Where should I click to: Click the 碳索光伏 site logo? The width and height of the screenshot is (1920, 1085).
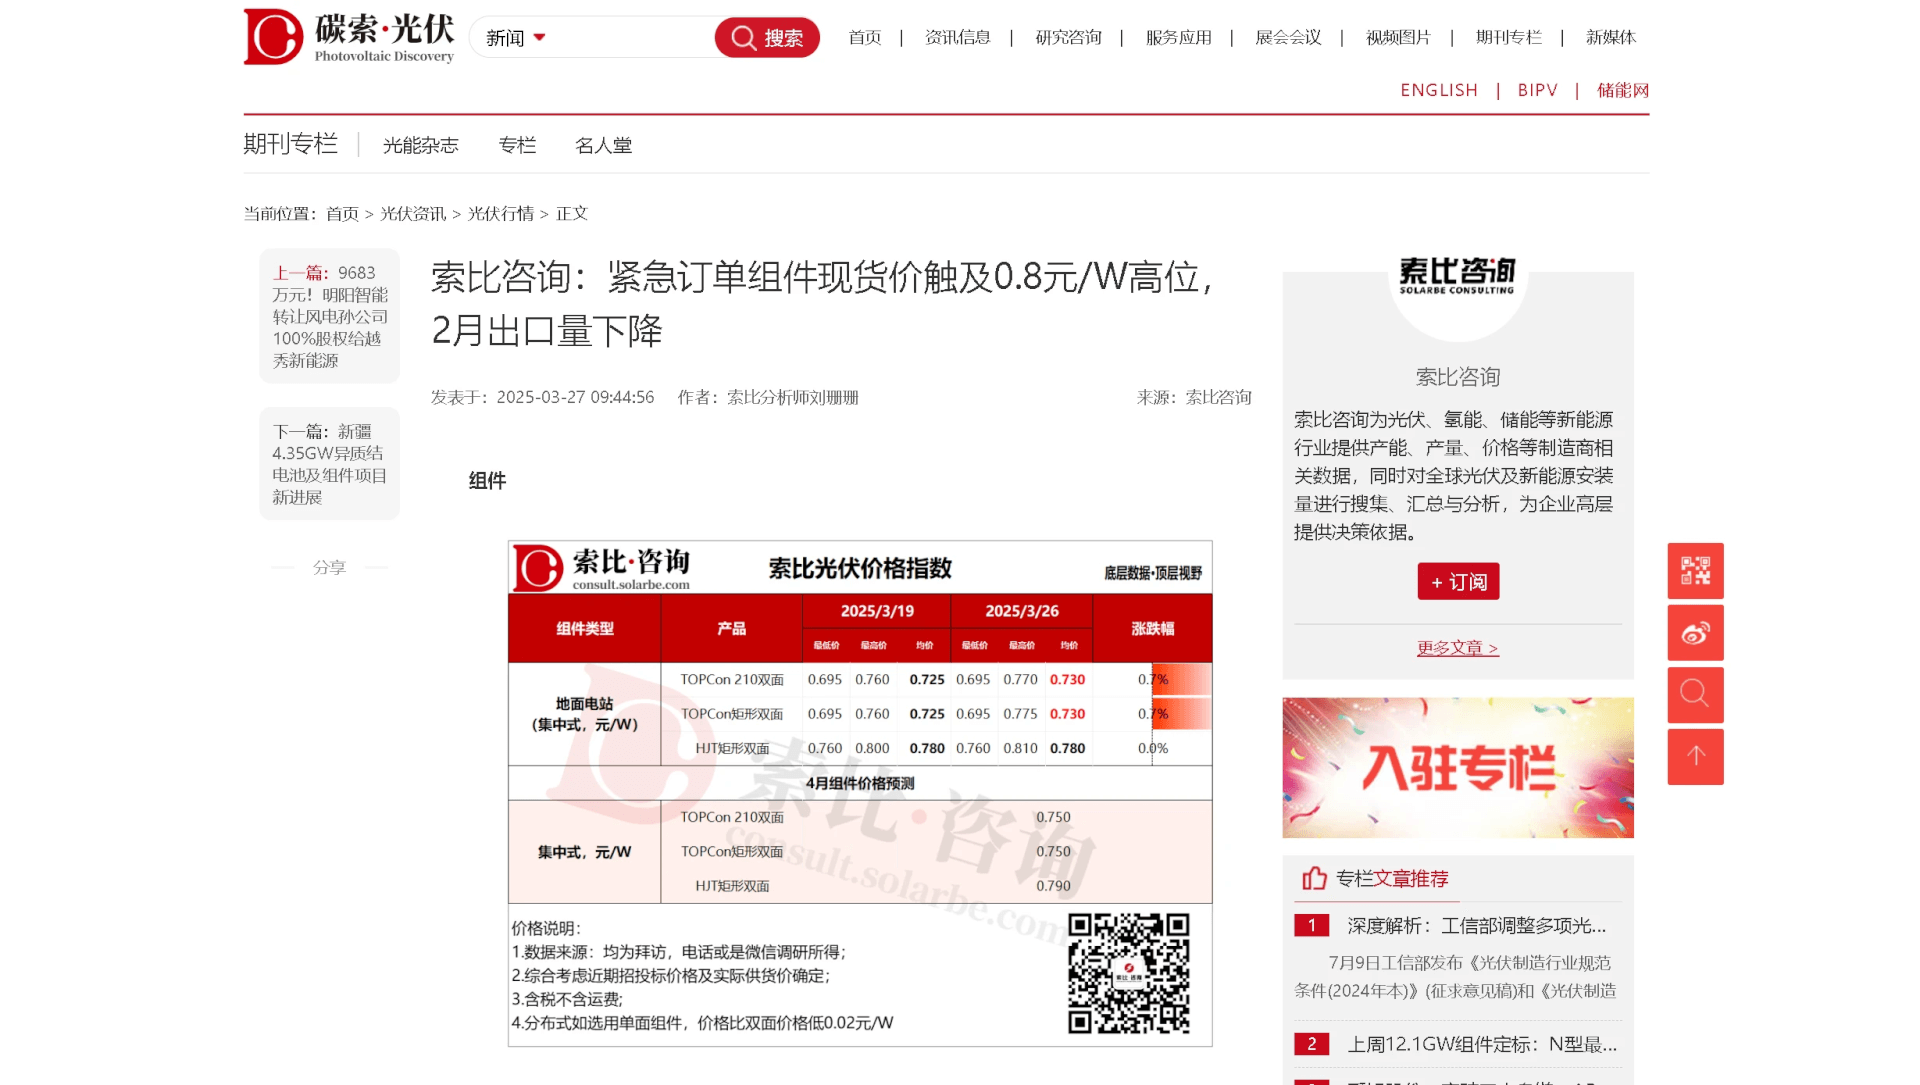(349, 37)
